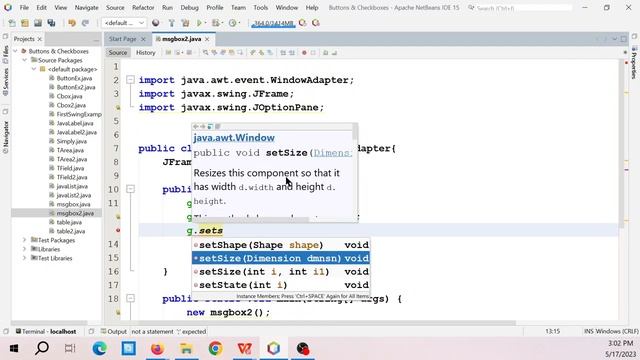Screen dimensions: 640x360
Task: Follow the Dimension link in the Javadoc popup
Action: click(x=332, y=153)
